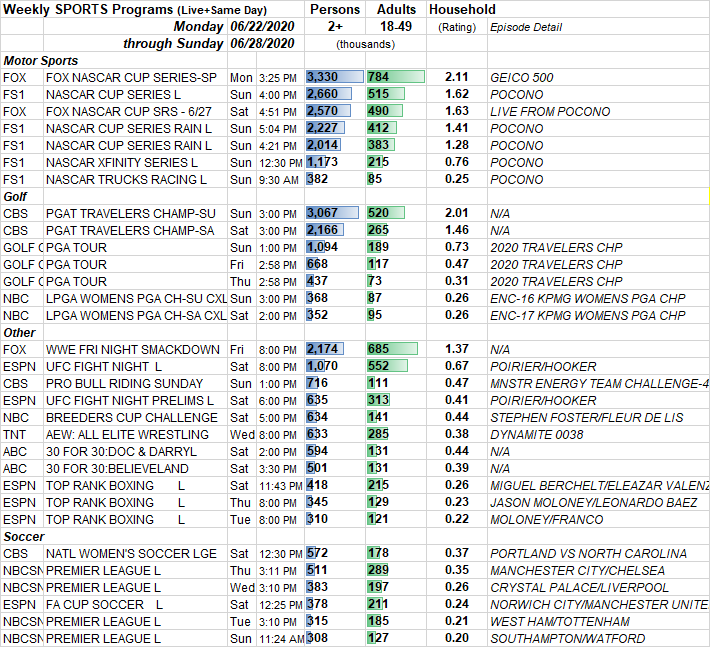Image resolution: width=710 pixels, height=647 pixels.
Task: Select the TNT network cell
Action: 22,435
